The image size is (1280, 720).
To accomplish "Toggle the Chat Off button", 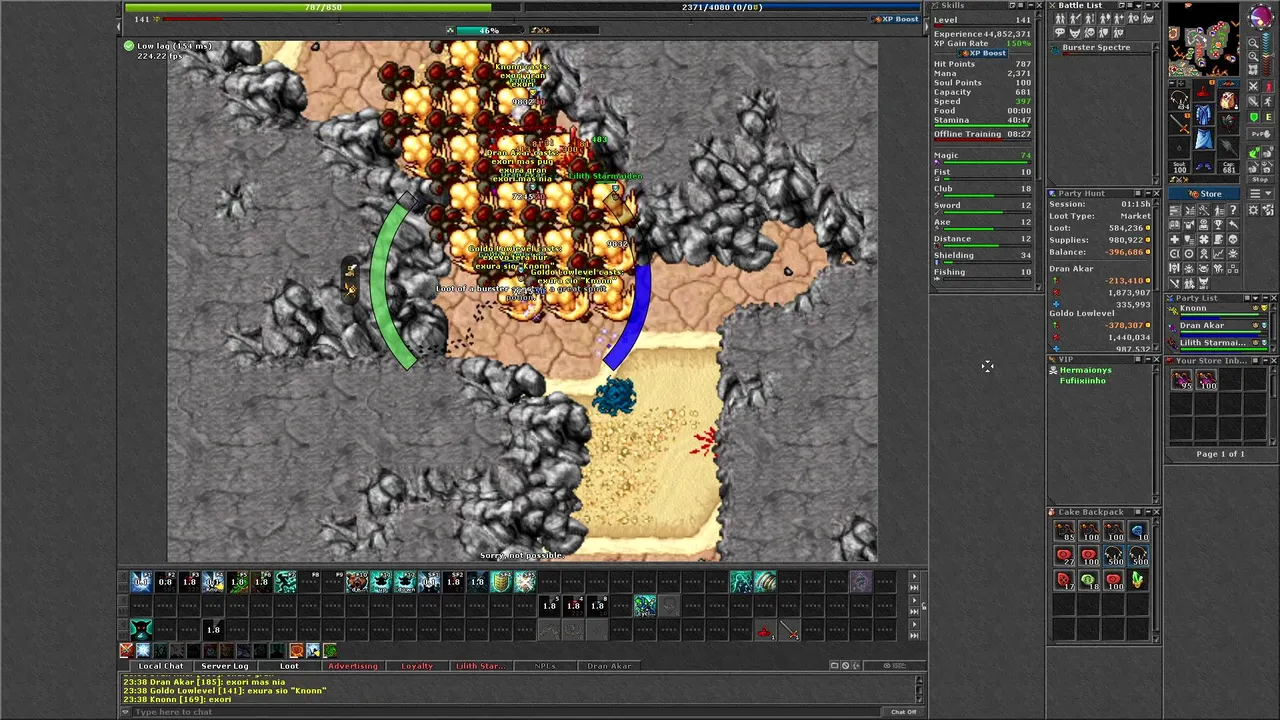I will click(904, 712).
